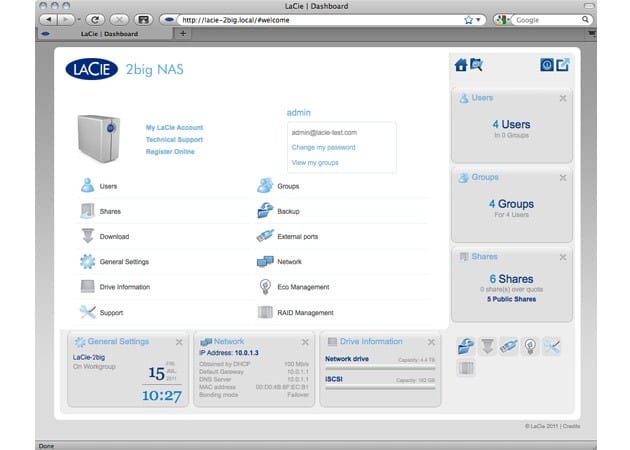Open RAID Management from the main menu
Image resolution: width=630 pixels, height=450 pixels.
[305, 313]
